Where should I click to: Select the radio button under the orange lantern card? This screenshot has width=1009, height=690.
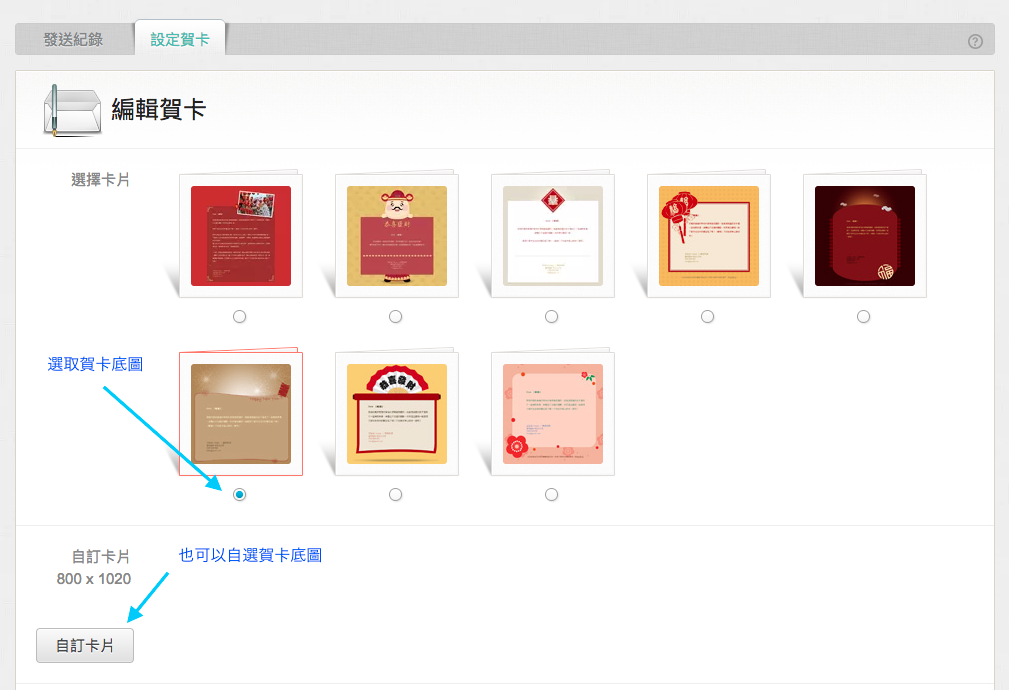tap(707, 317)
